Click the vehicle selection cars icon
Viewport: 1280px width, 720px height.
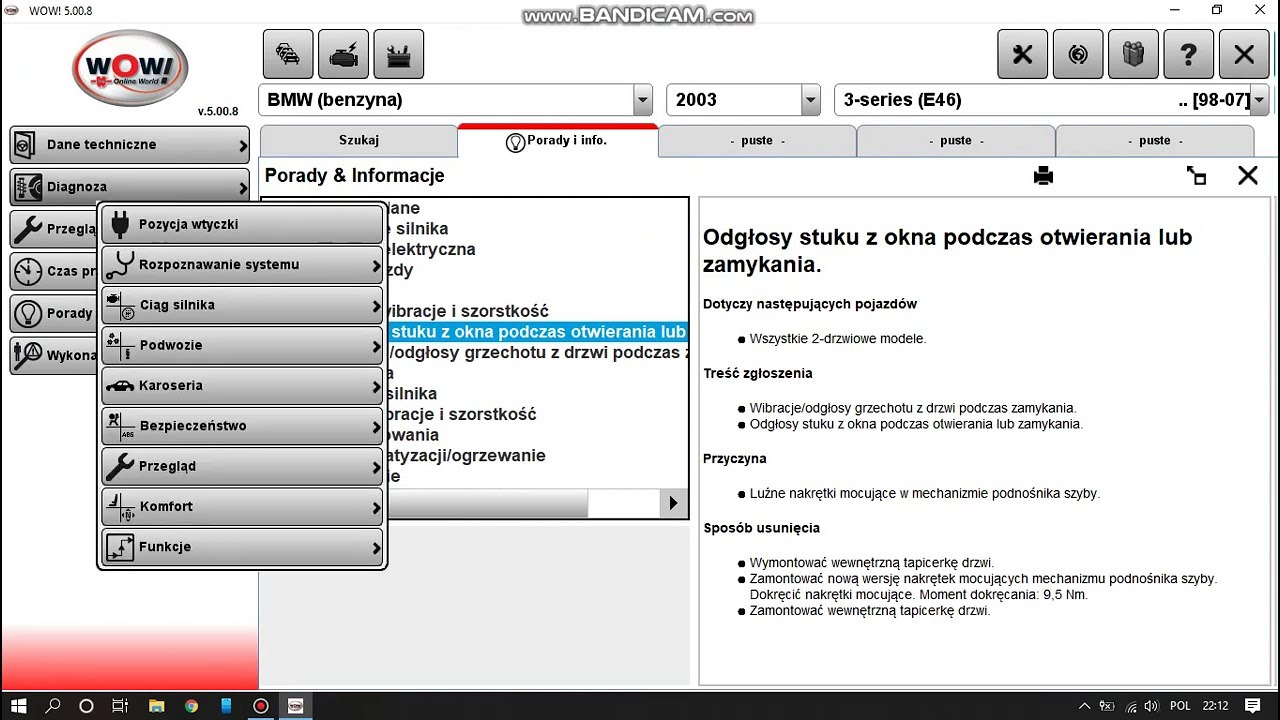click(x=288, y=54)
